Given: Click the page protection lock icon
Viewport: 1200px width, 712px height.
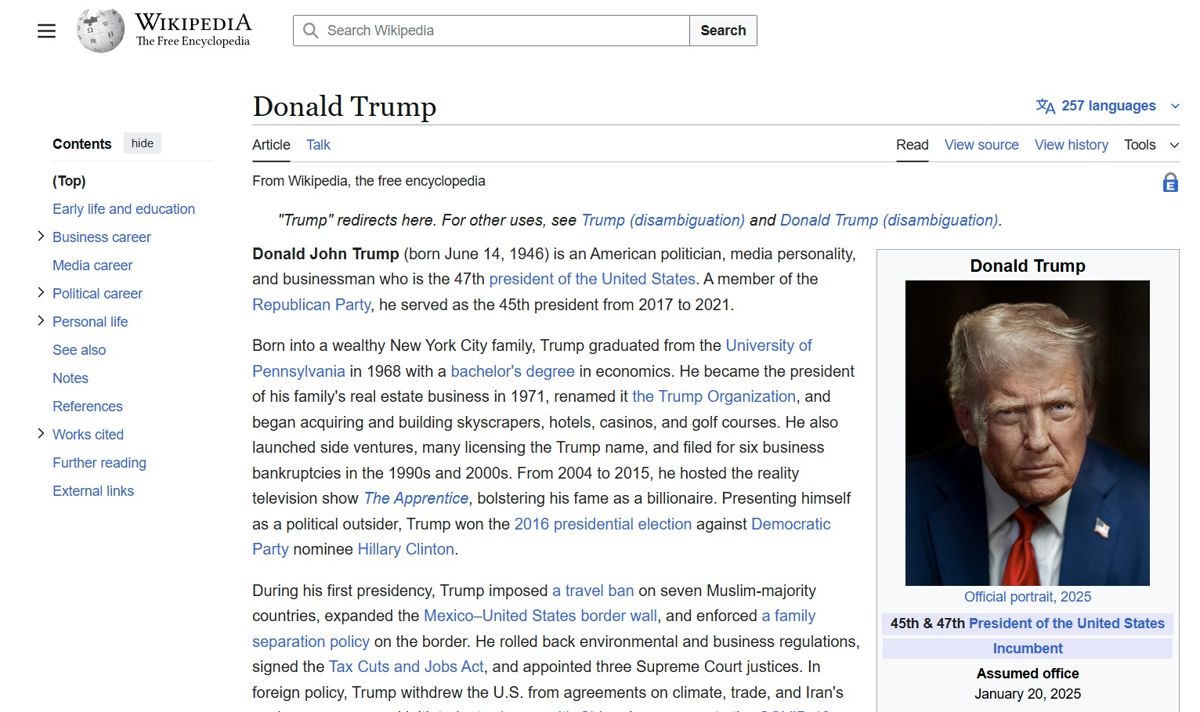Looking at the screenshot, I should 1170,182.
